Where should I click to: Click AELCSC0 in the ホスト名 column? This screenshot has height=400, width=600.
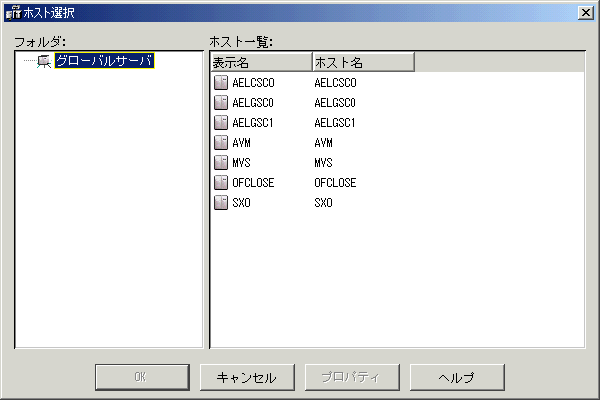pos(335,83)
